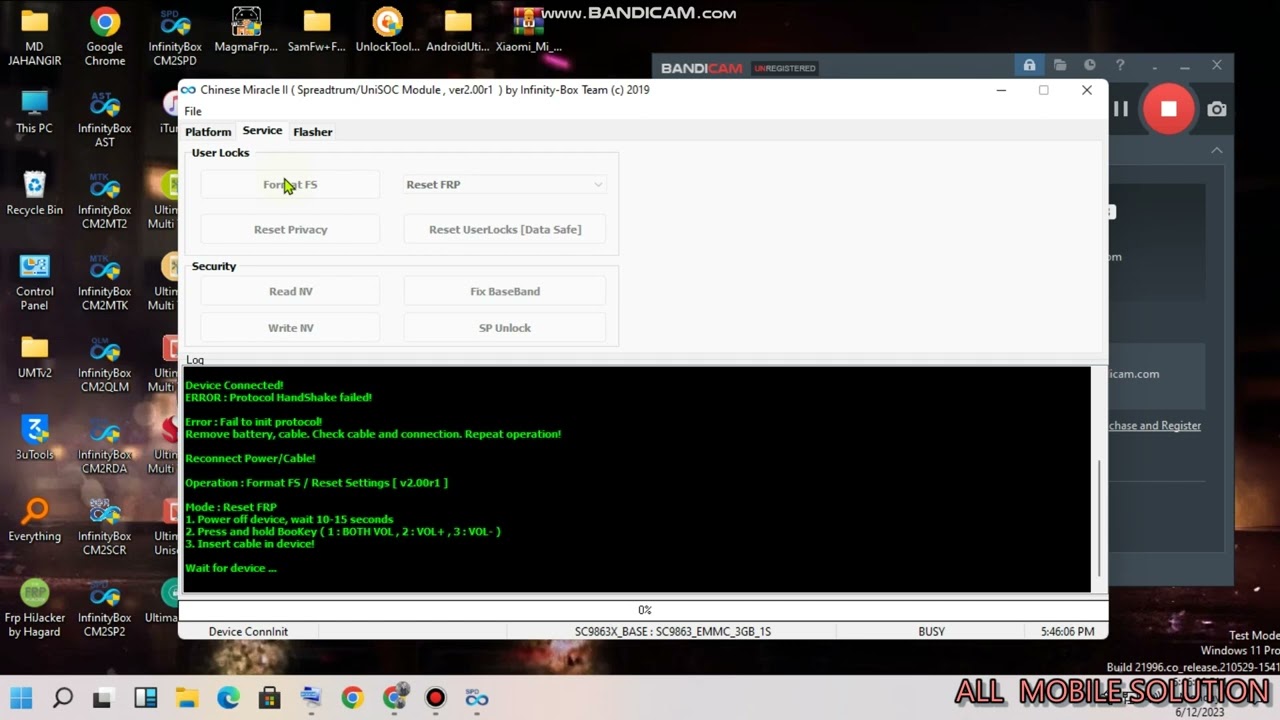Open File Explorer from taskbar
1280x720 pixels.
[187, 697]
